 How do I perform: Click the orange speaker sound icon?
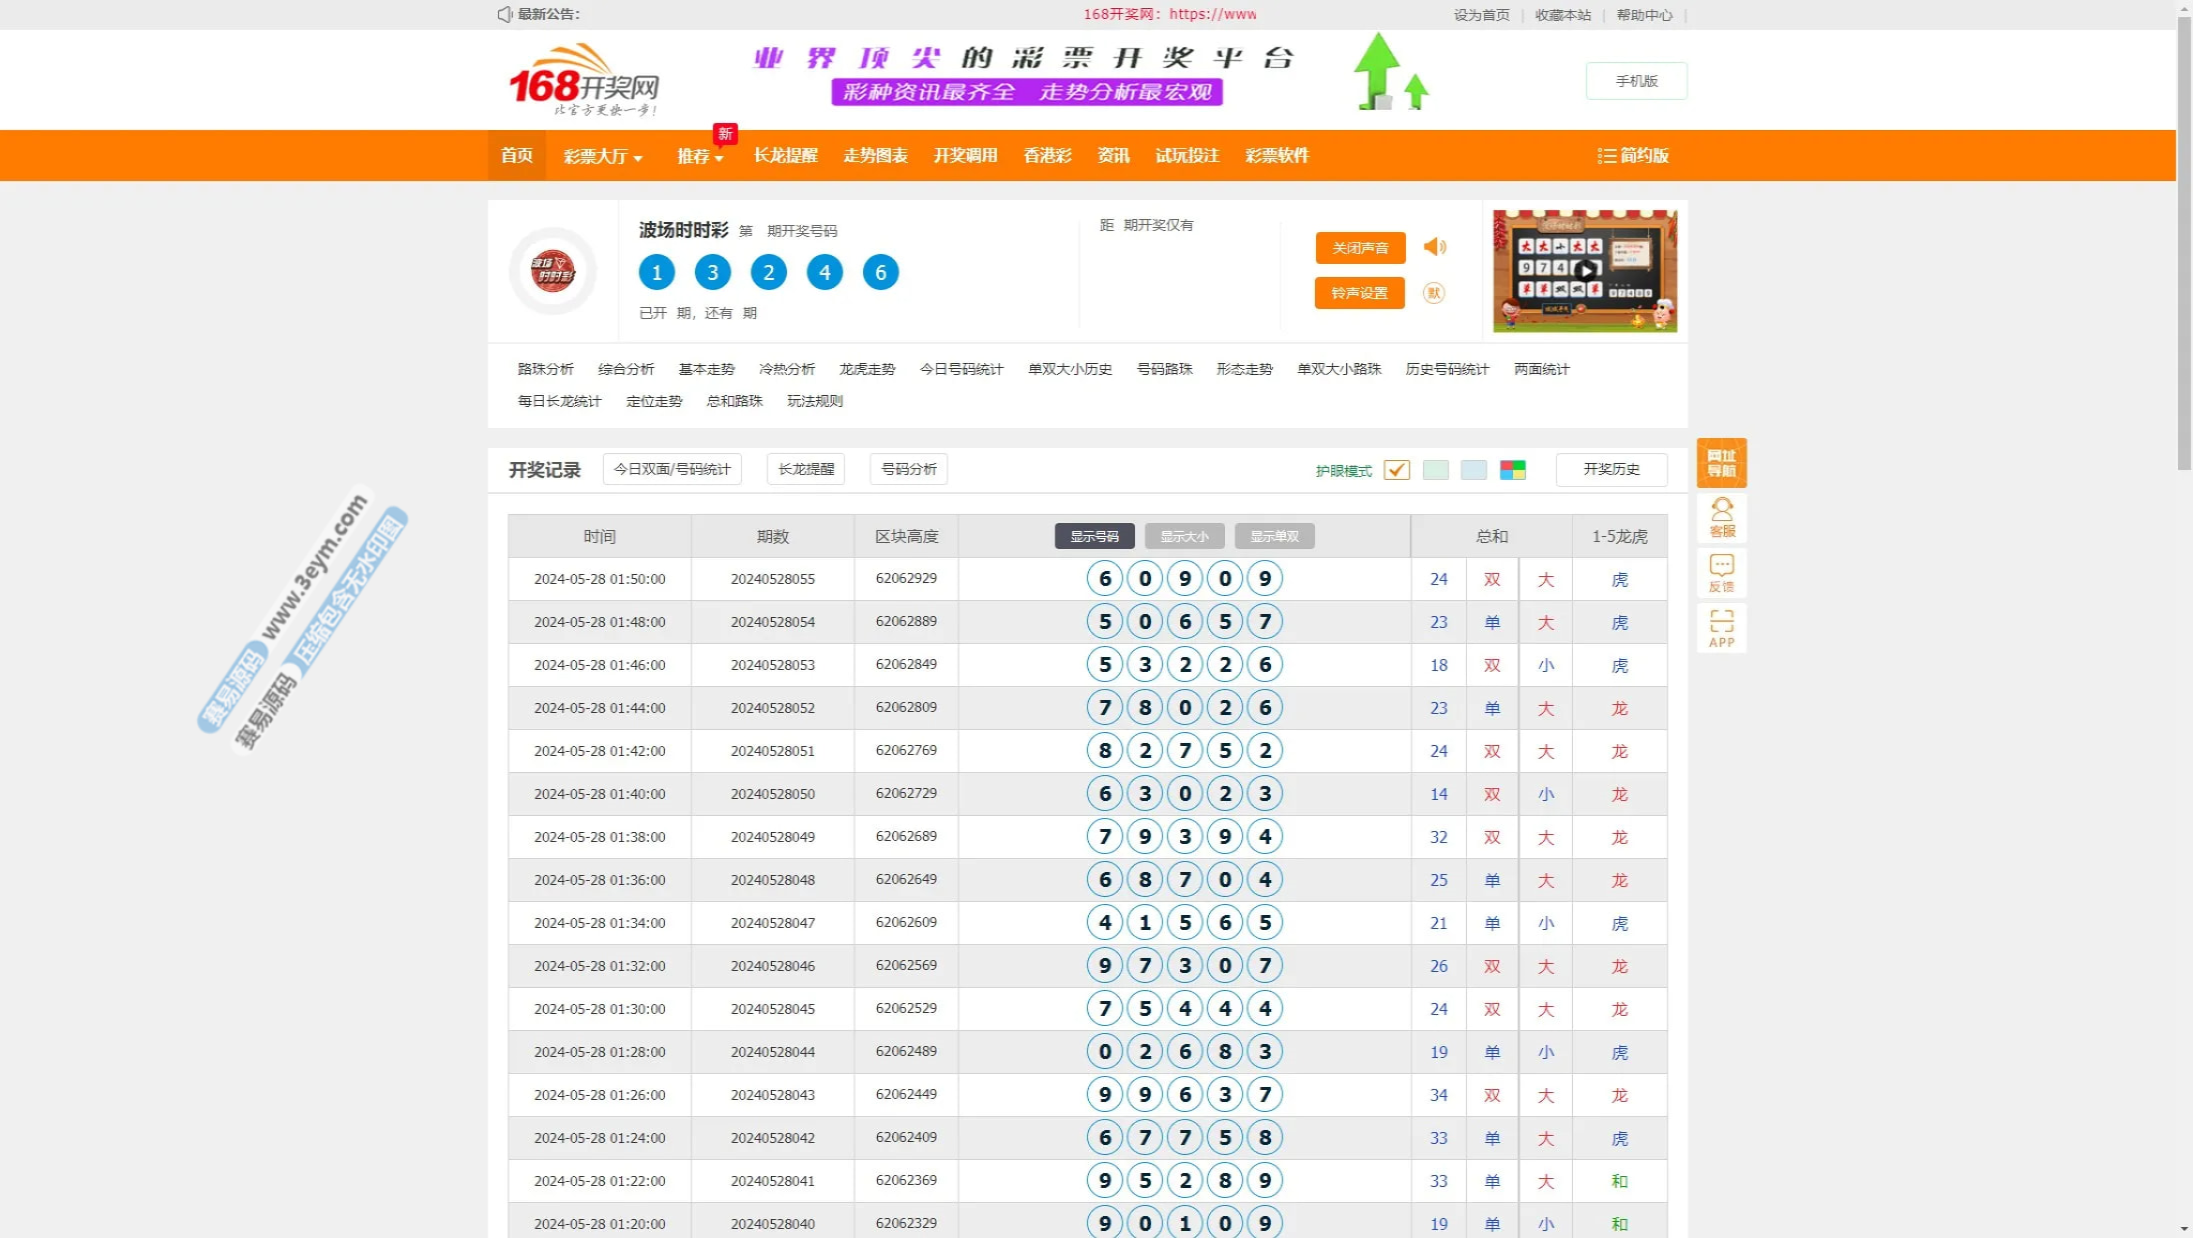point(1435,247)
